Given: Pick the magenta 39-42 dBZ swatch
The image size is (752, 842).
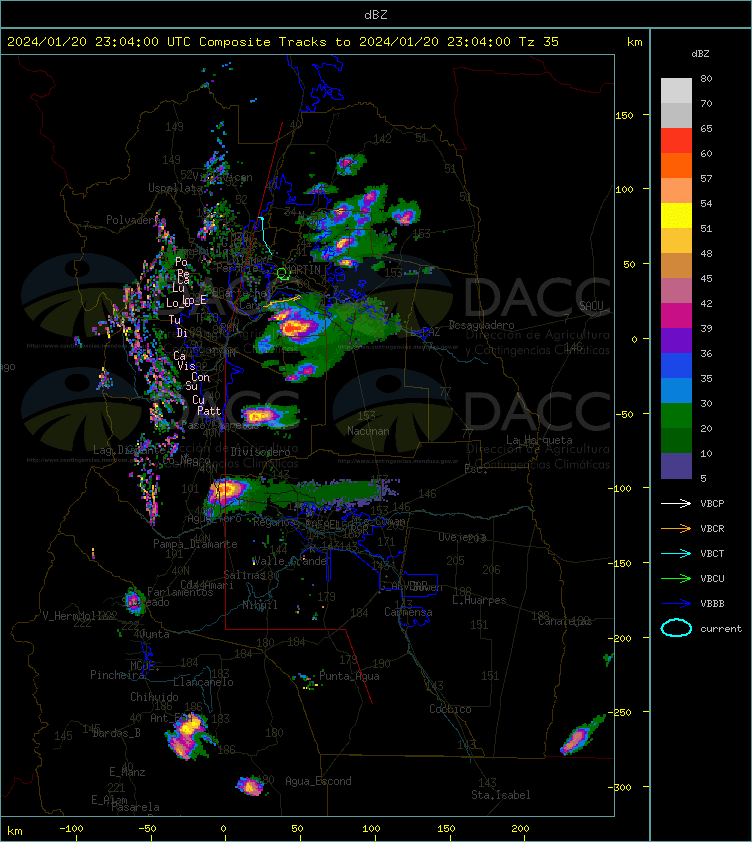Looking at the screenshot, I should (x=676, y=315).
